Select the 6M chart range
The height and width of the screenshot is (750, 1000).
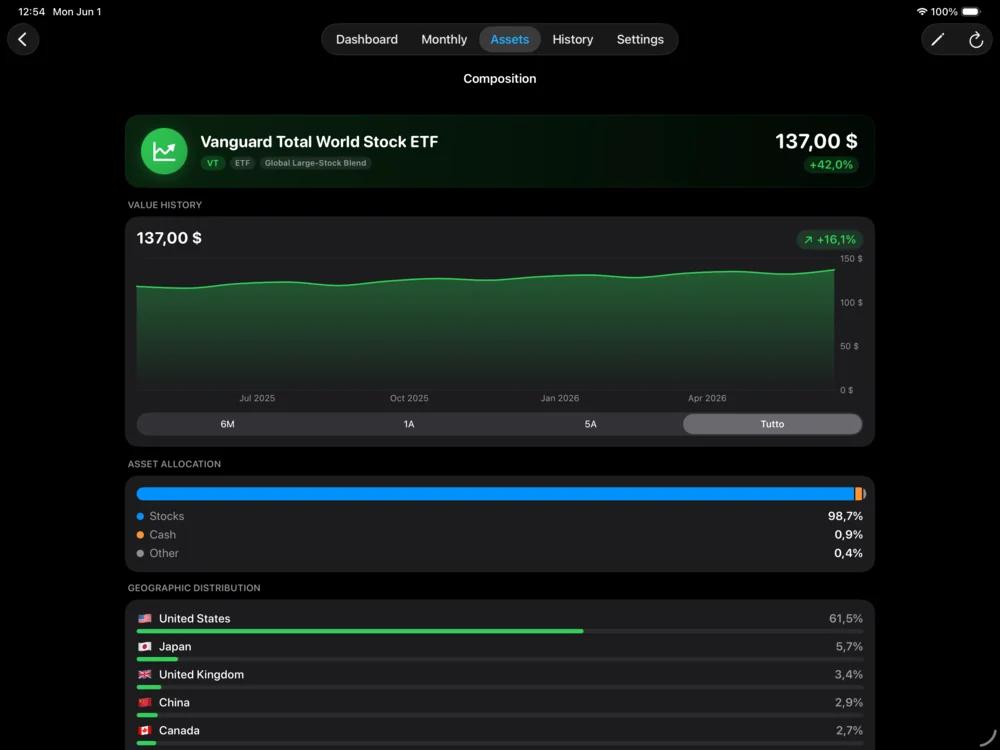pos(228,424)
